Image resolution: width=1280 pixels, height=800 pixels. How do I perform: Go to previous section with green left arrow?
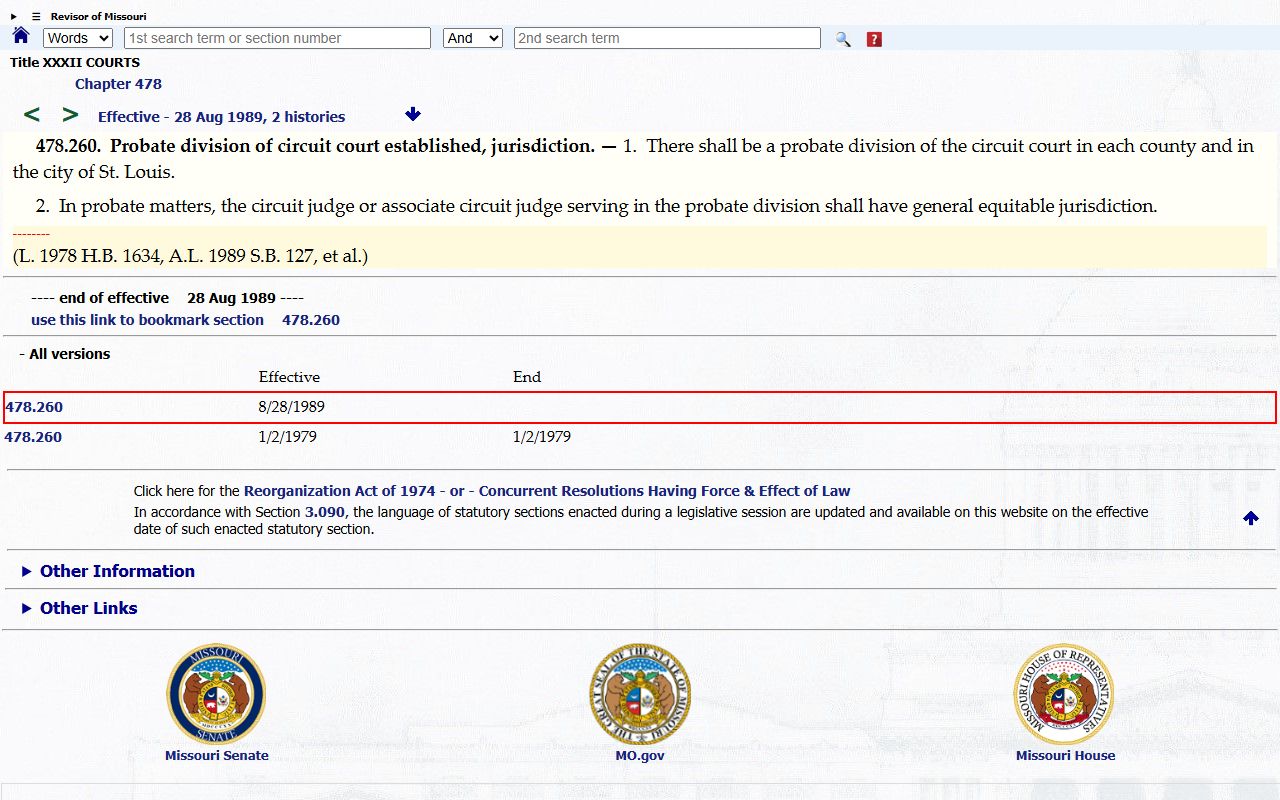point(32,115)
